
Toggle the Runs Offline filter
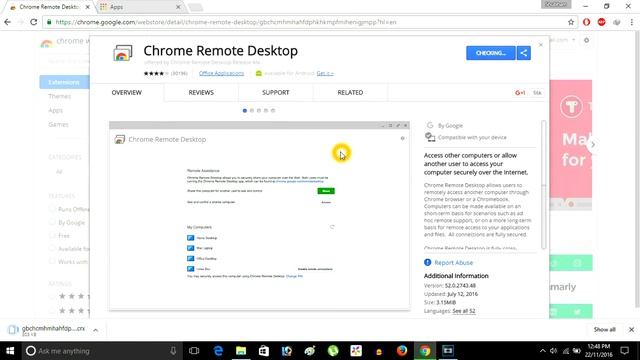(x=52, y=209)
